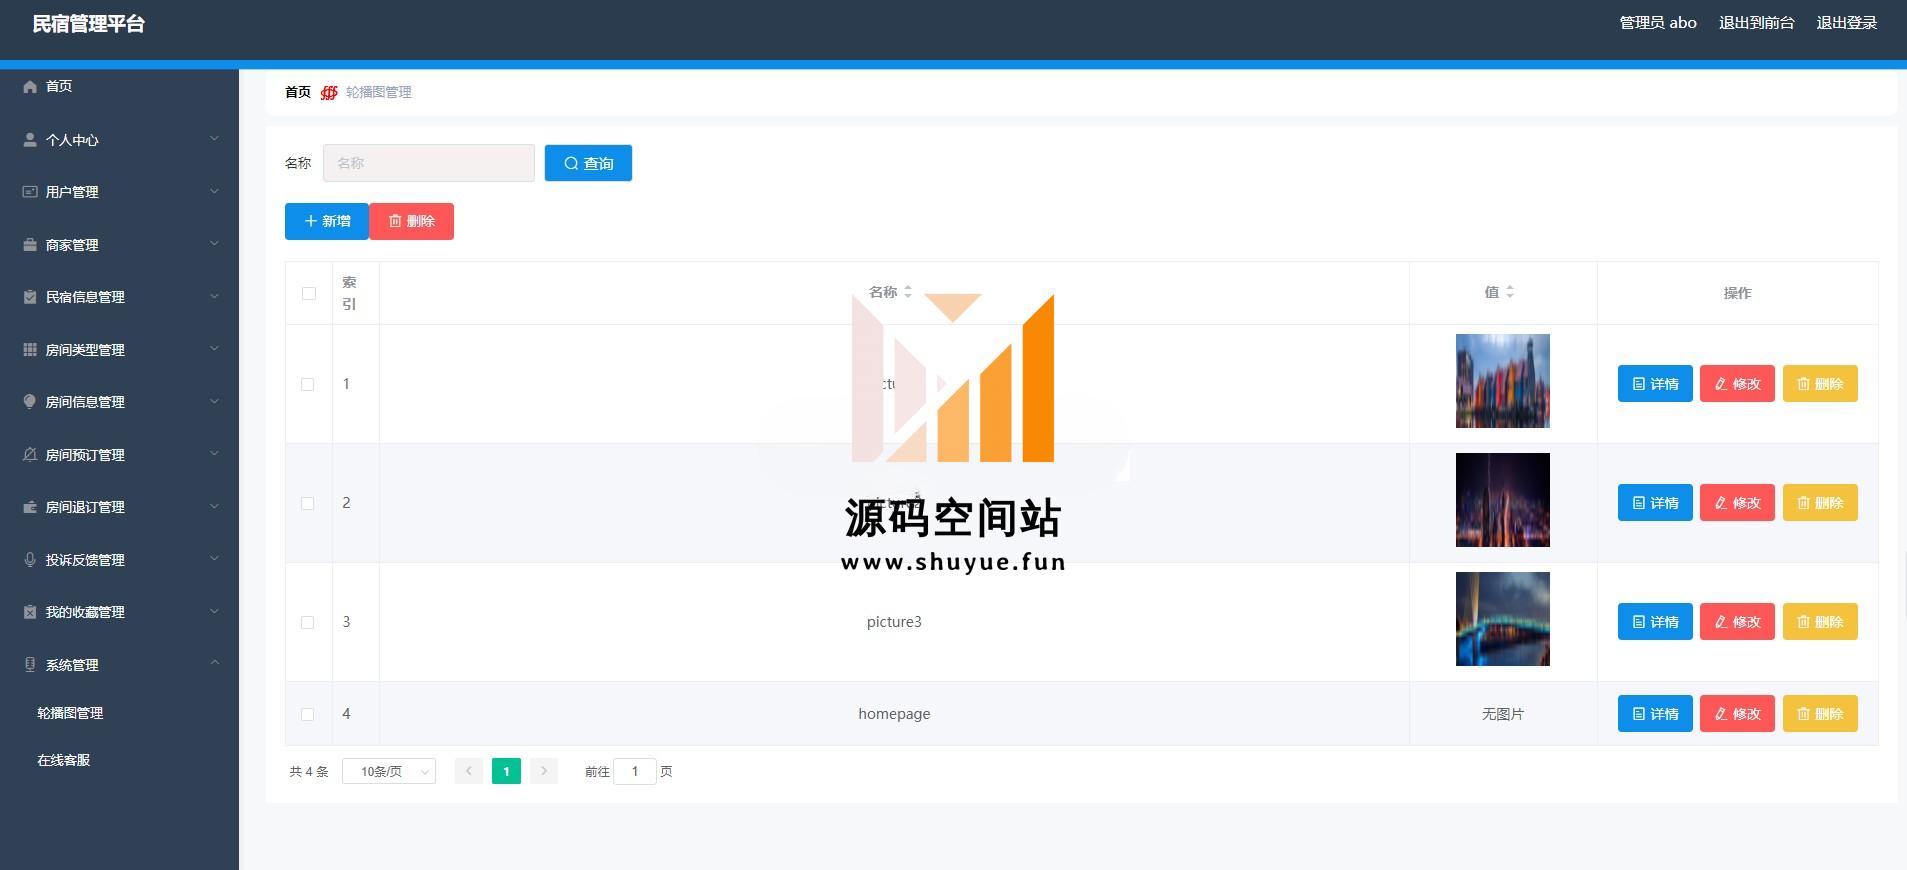Click the picture3 bridge image thumbnail

tap(1502, 619)
